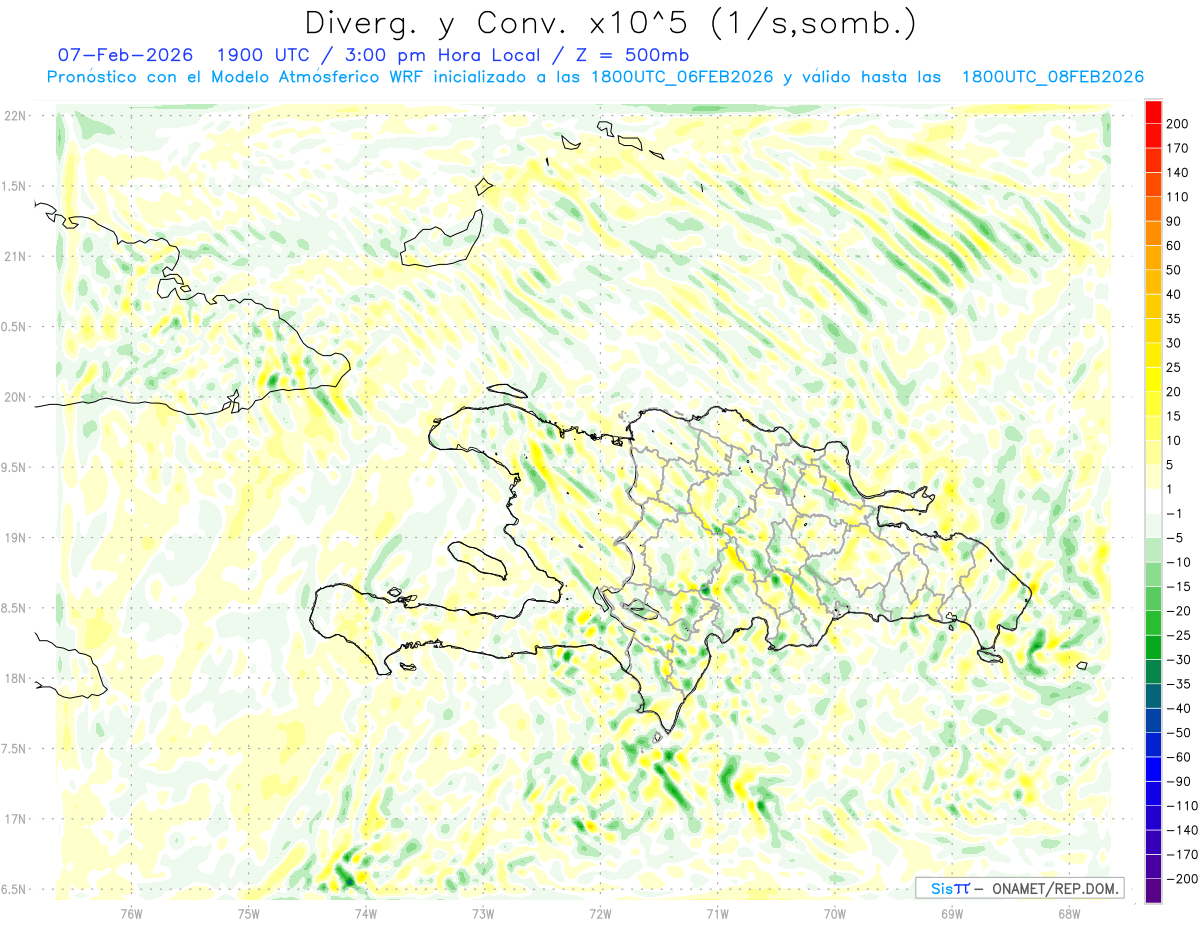Click the '69W' longitude label
Image resolution: width=1200 pixels, height=927 pixels.
click(952, 913)
